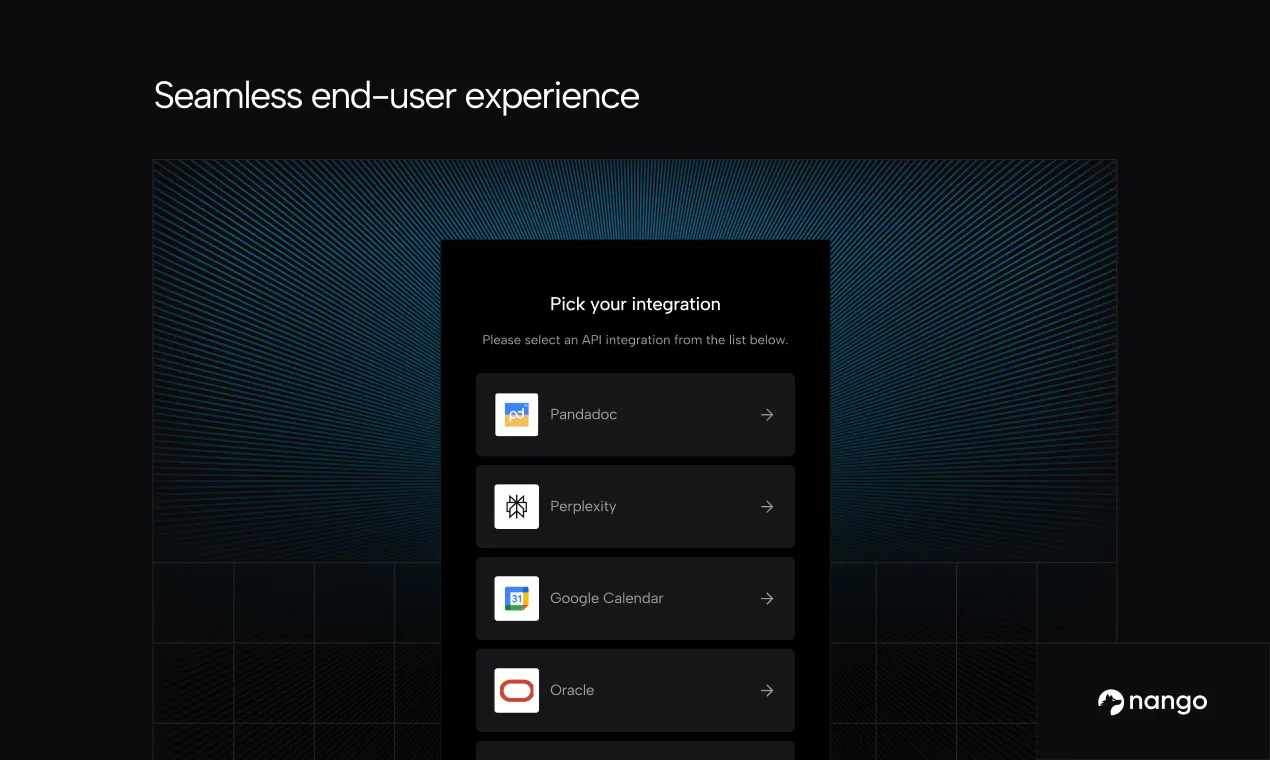Click the arrow in the Perplexity row
The height and width of the screenshot is (760, 1270).
[767, 507]
